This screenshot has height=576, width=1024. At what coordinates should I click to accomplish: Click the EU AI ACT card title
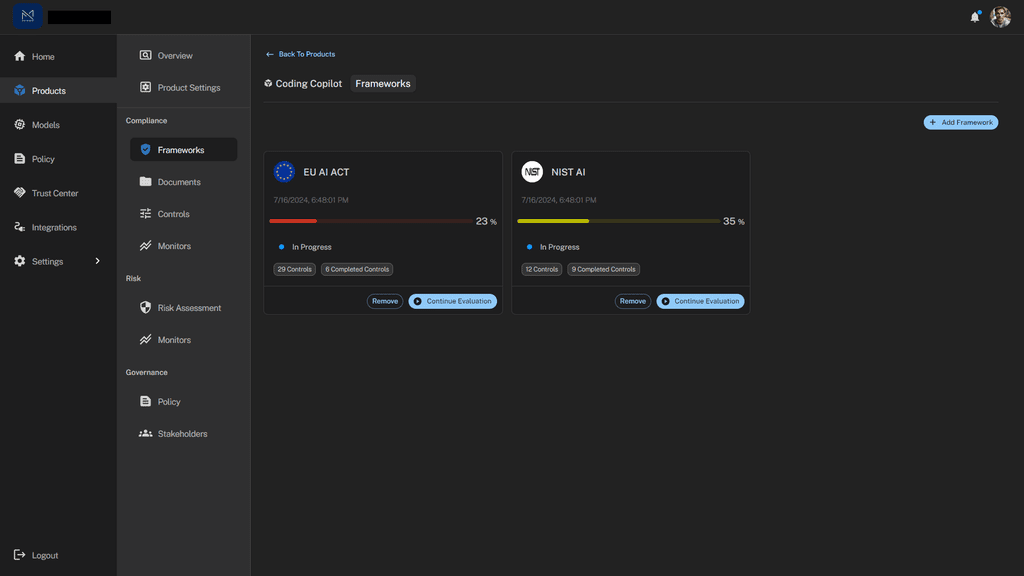pos(326,172)
